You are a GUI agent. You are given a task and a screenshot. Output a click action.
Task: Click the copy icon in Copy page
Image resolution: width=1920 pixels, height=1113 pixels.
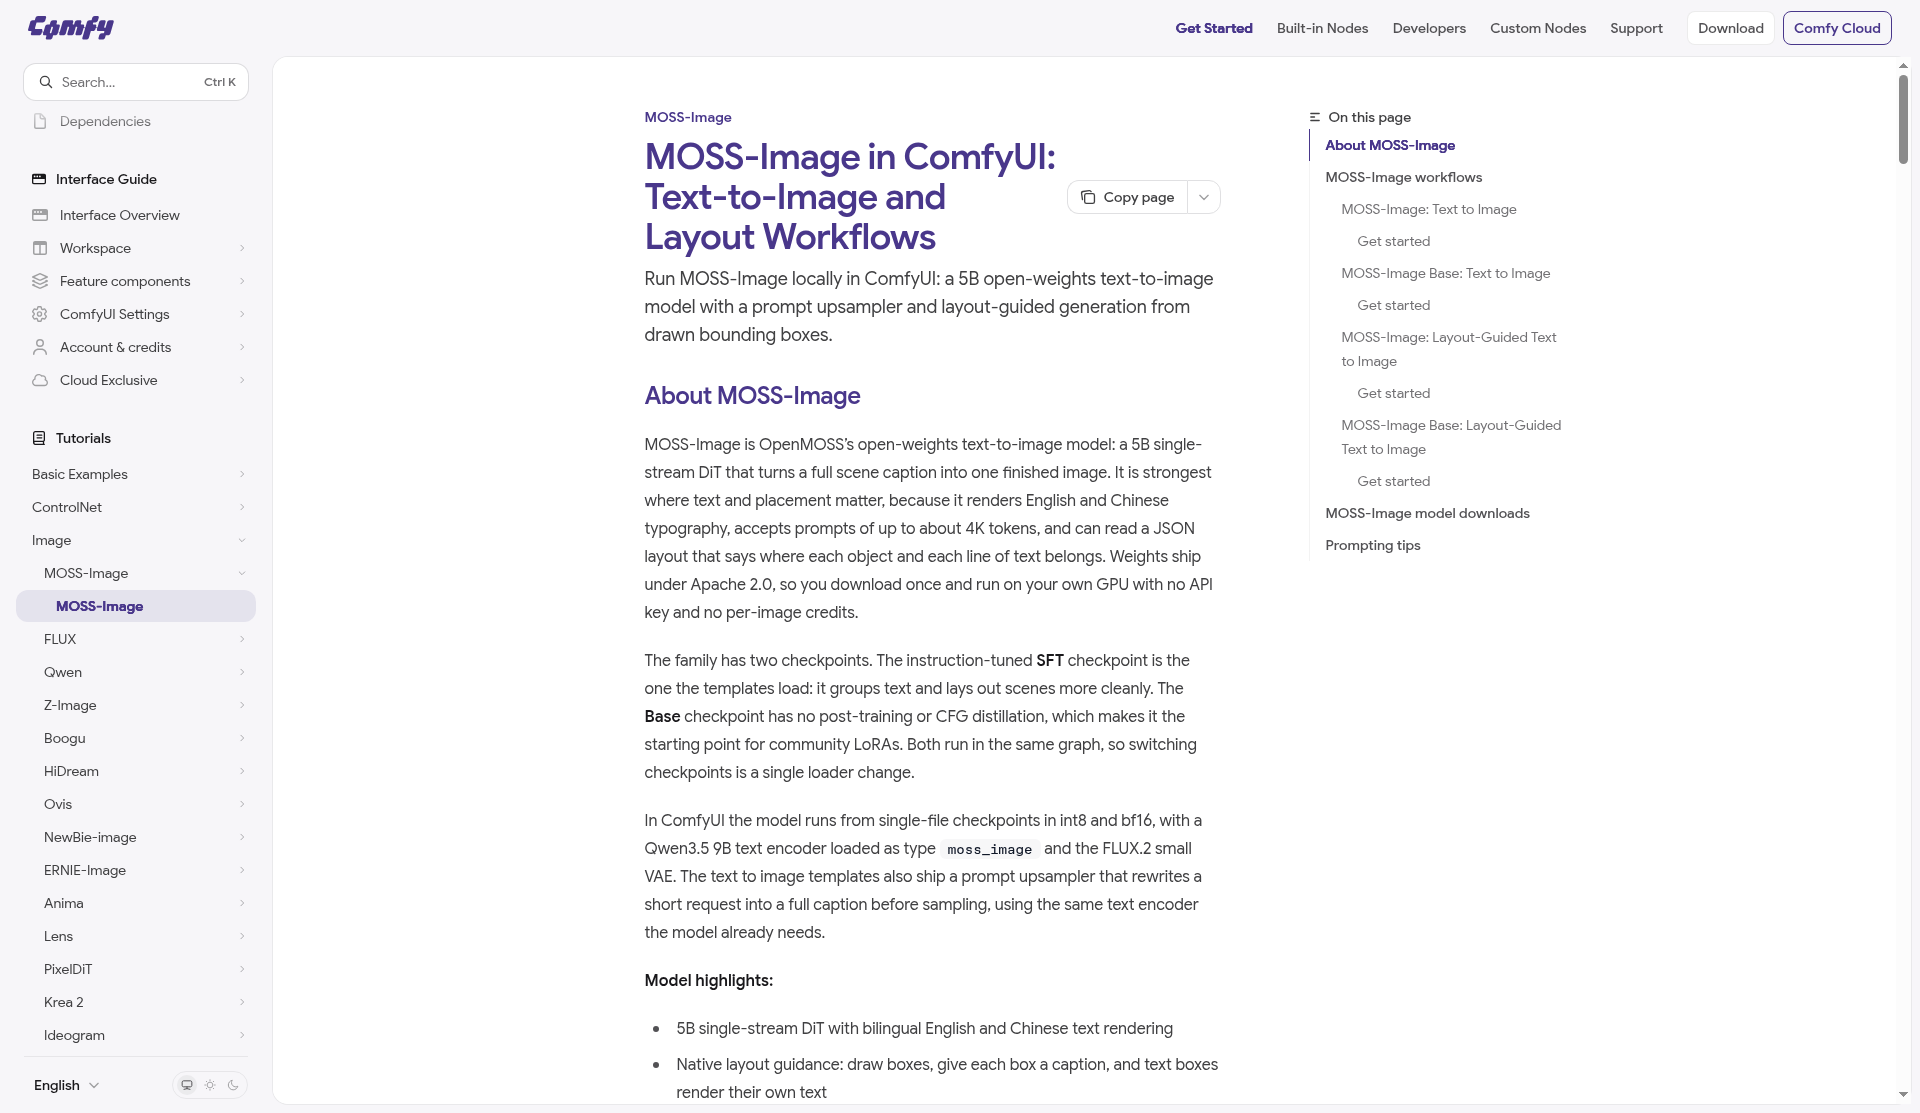click(1088, 197)
